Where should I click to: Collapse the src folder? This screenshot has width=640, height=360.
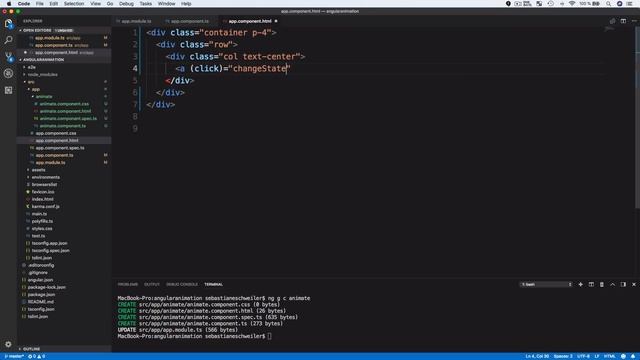(31, 82)
